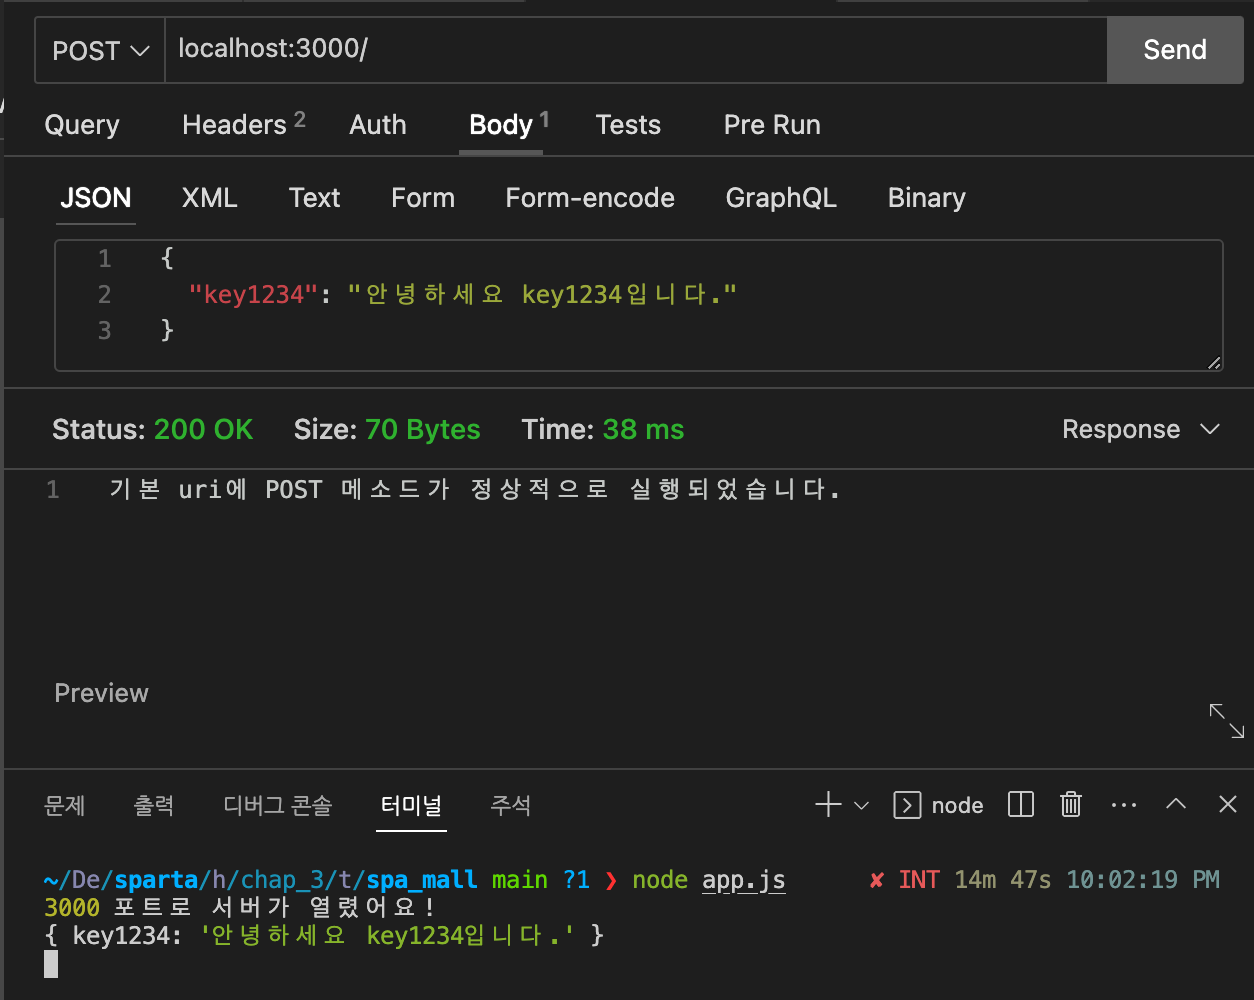Click the Status 200 OK text
This screenshot has height=1000, width=1254.
click(x=152, y=430)
